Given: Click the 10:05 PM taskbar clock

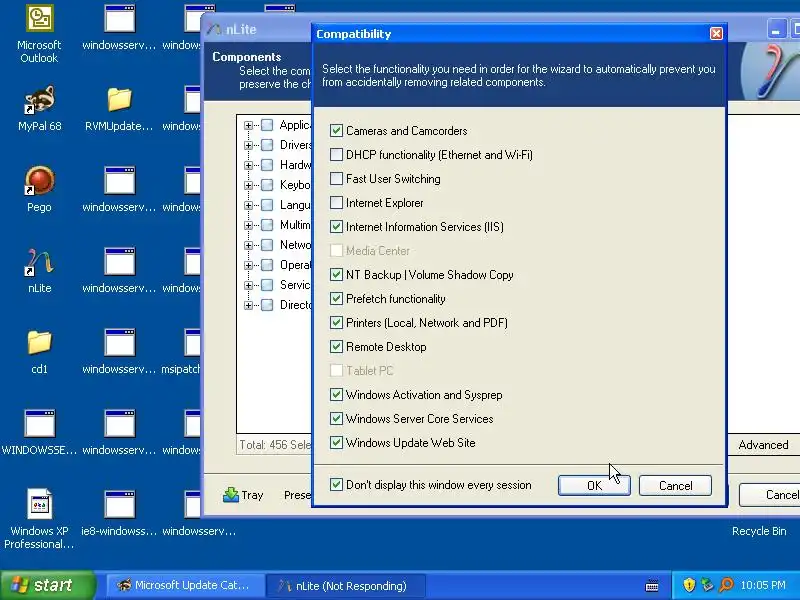Looking at the screenshot, I should (763, 585).
